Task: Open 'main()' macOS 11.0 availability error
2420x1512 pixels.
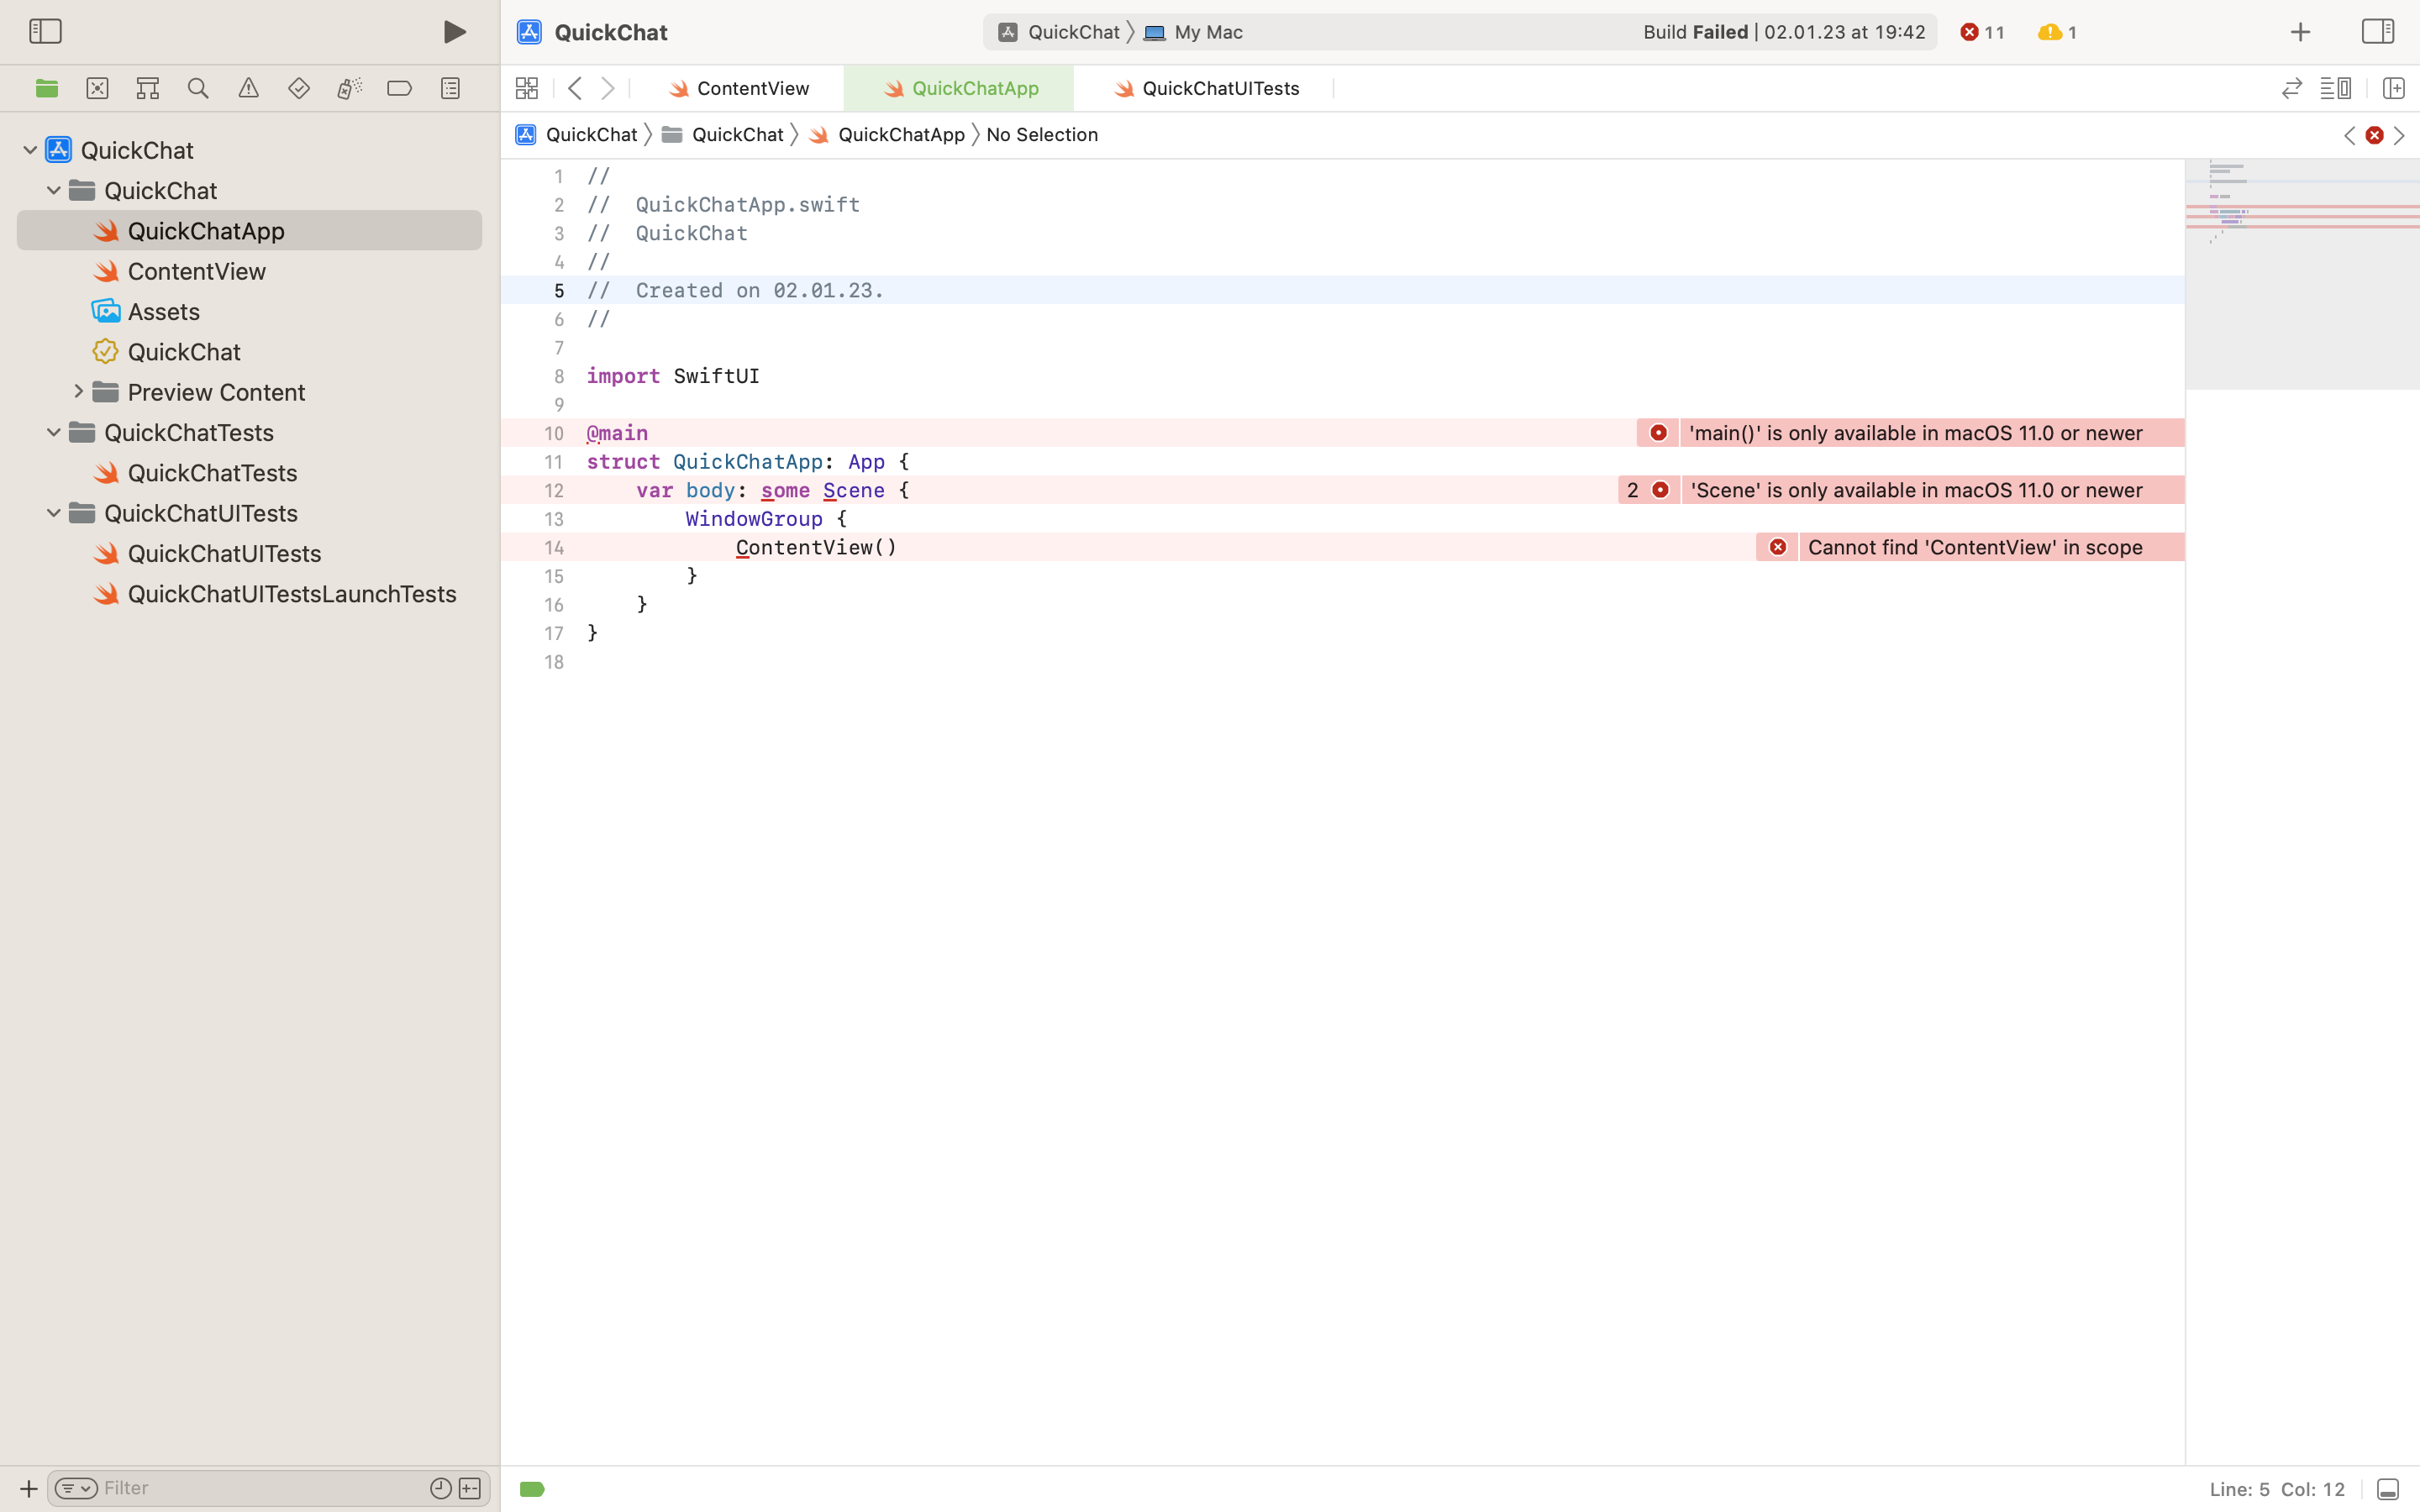Action: 1915,433
